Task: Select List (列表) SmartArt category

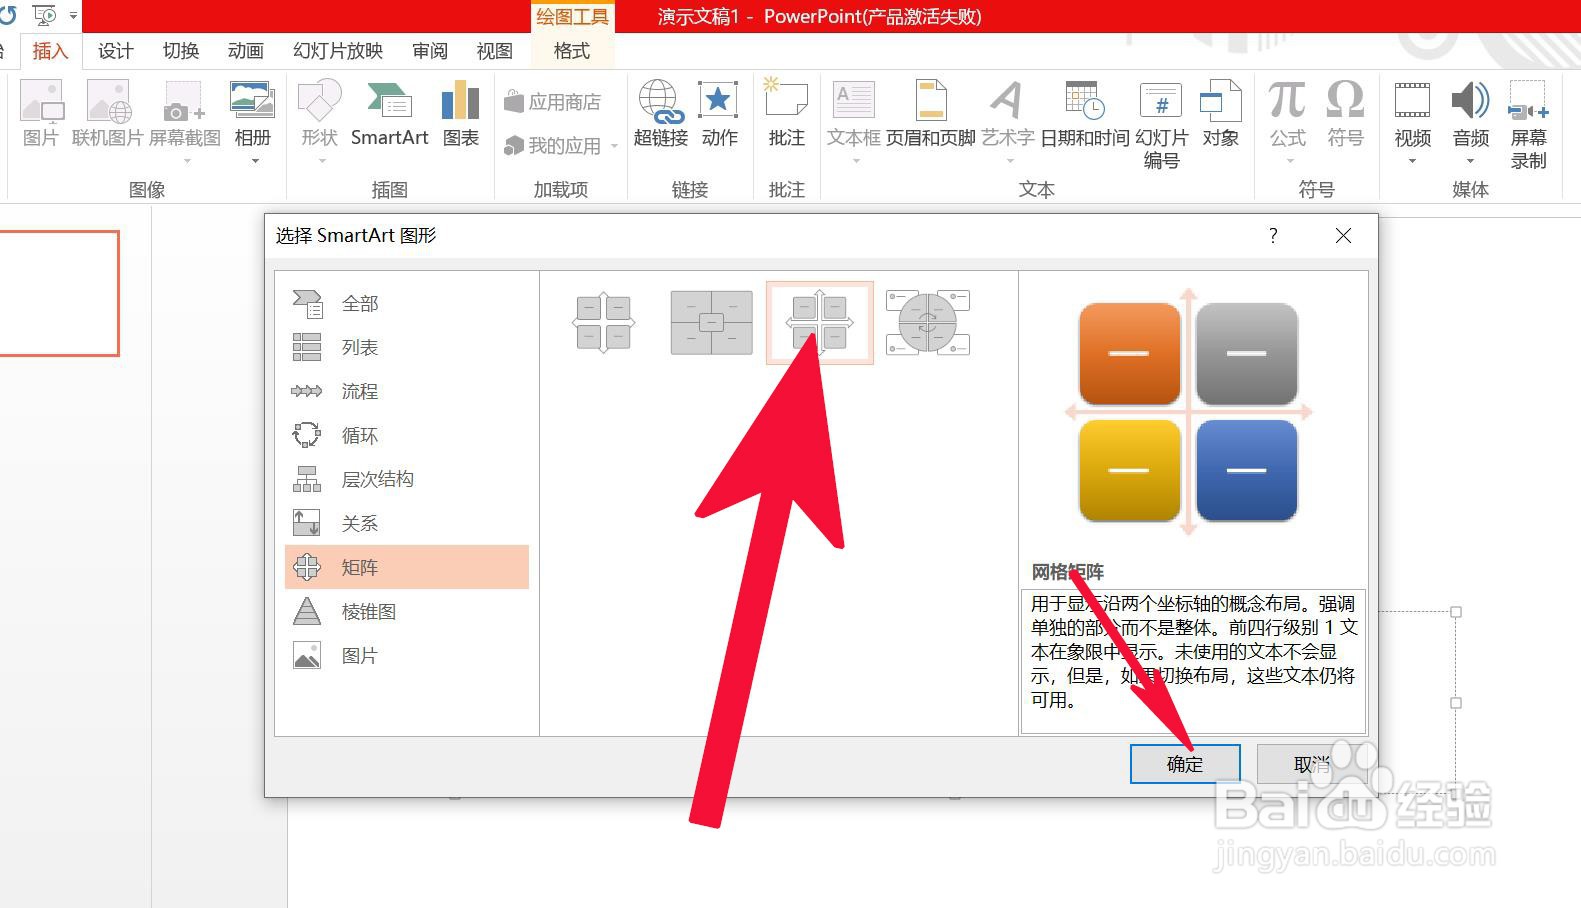Action: 406,347
